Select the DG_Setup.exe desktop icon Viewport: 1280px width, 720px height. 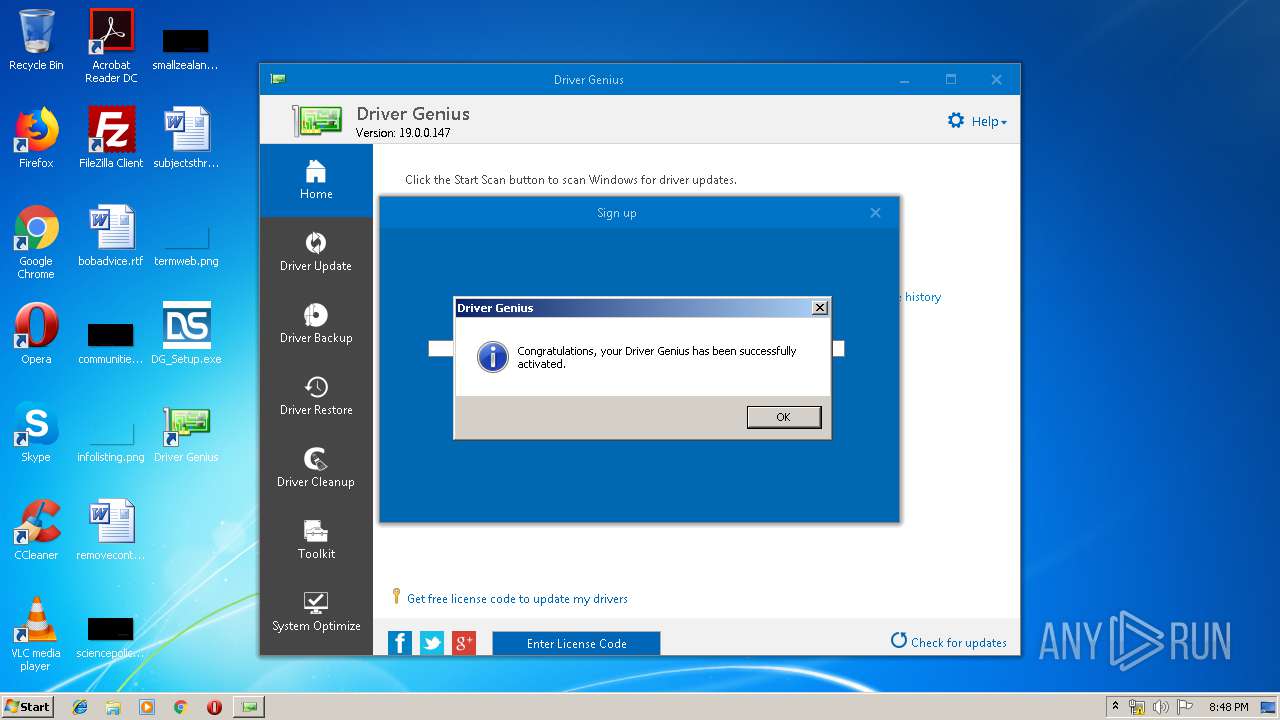tap(186, 334)
